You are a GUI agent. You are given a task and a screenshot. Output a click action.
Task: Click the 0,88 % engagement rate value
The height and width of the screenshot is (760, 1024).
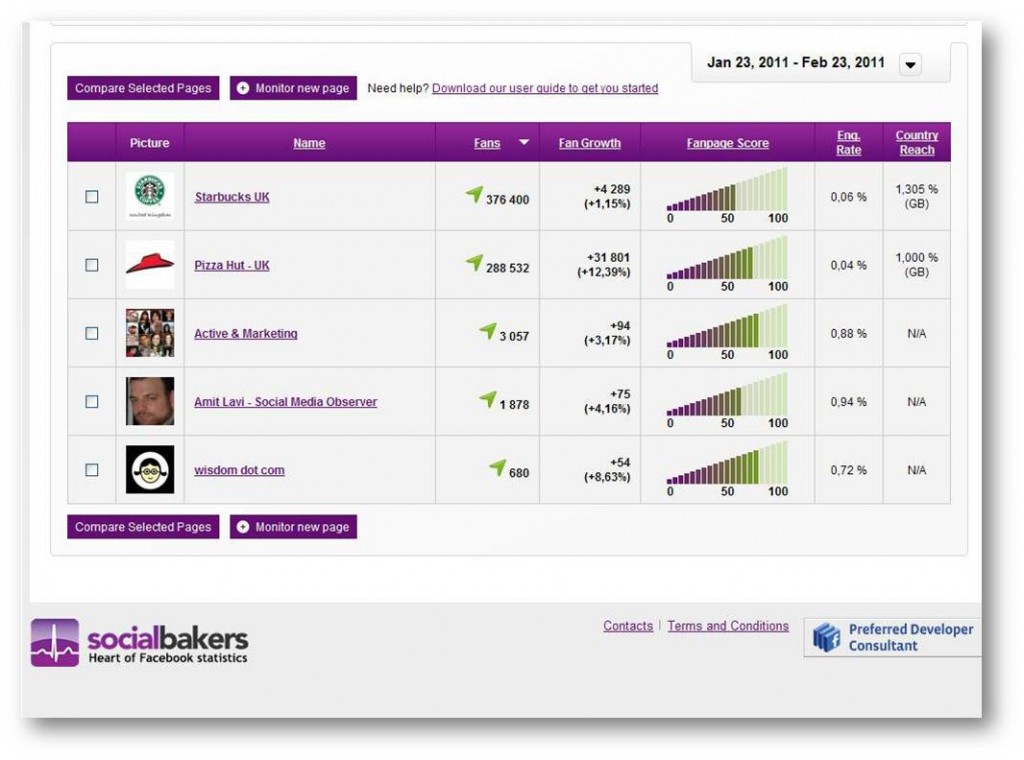pyautogui.click(x=848, y=333)
